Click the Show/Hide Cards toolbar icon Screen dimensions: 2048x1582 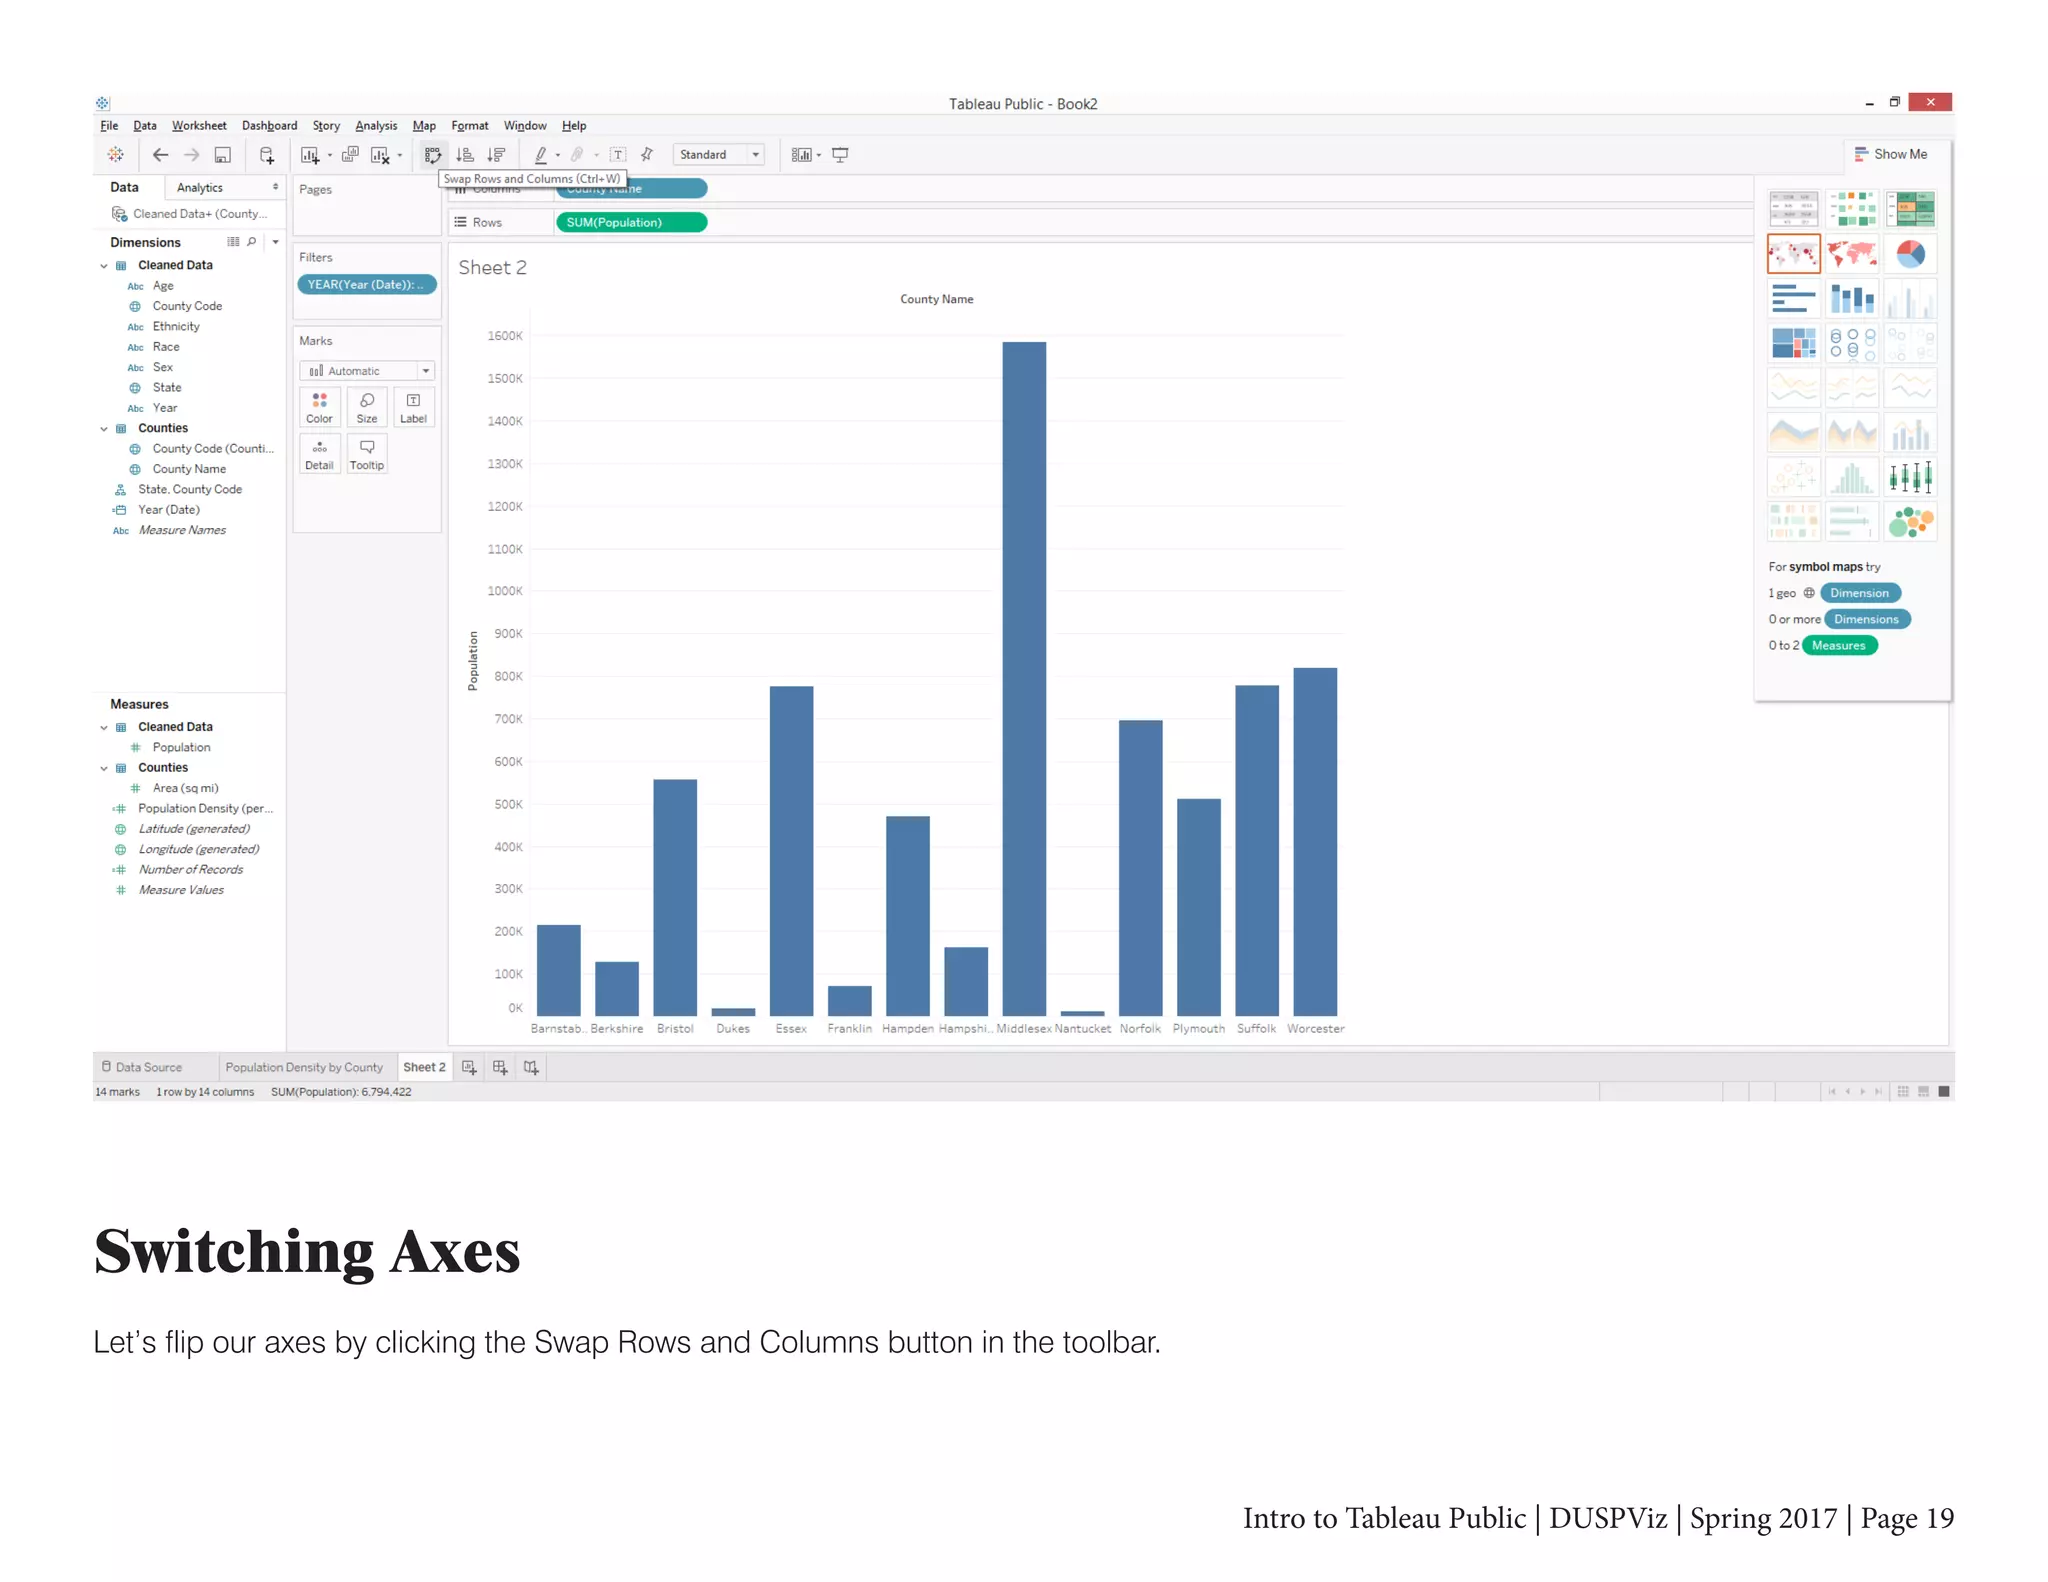coord(801,155)
